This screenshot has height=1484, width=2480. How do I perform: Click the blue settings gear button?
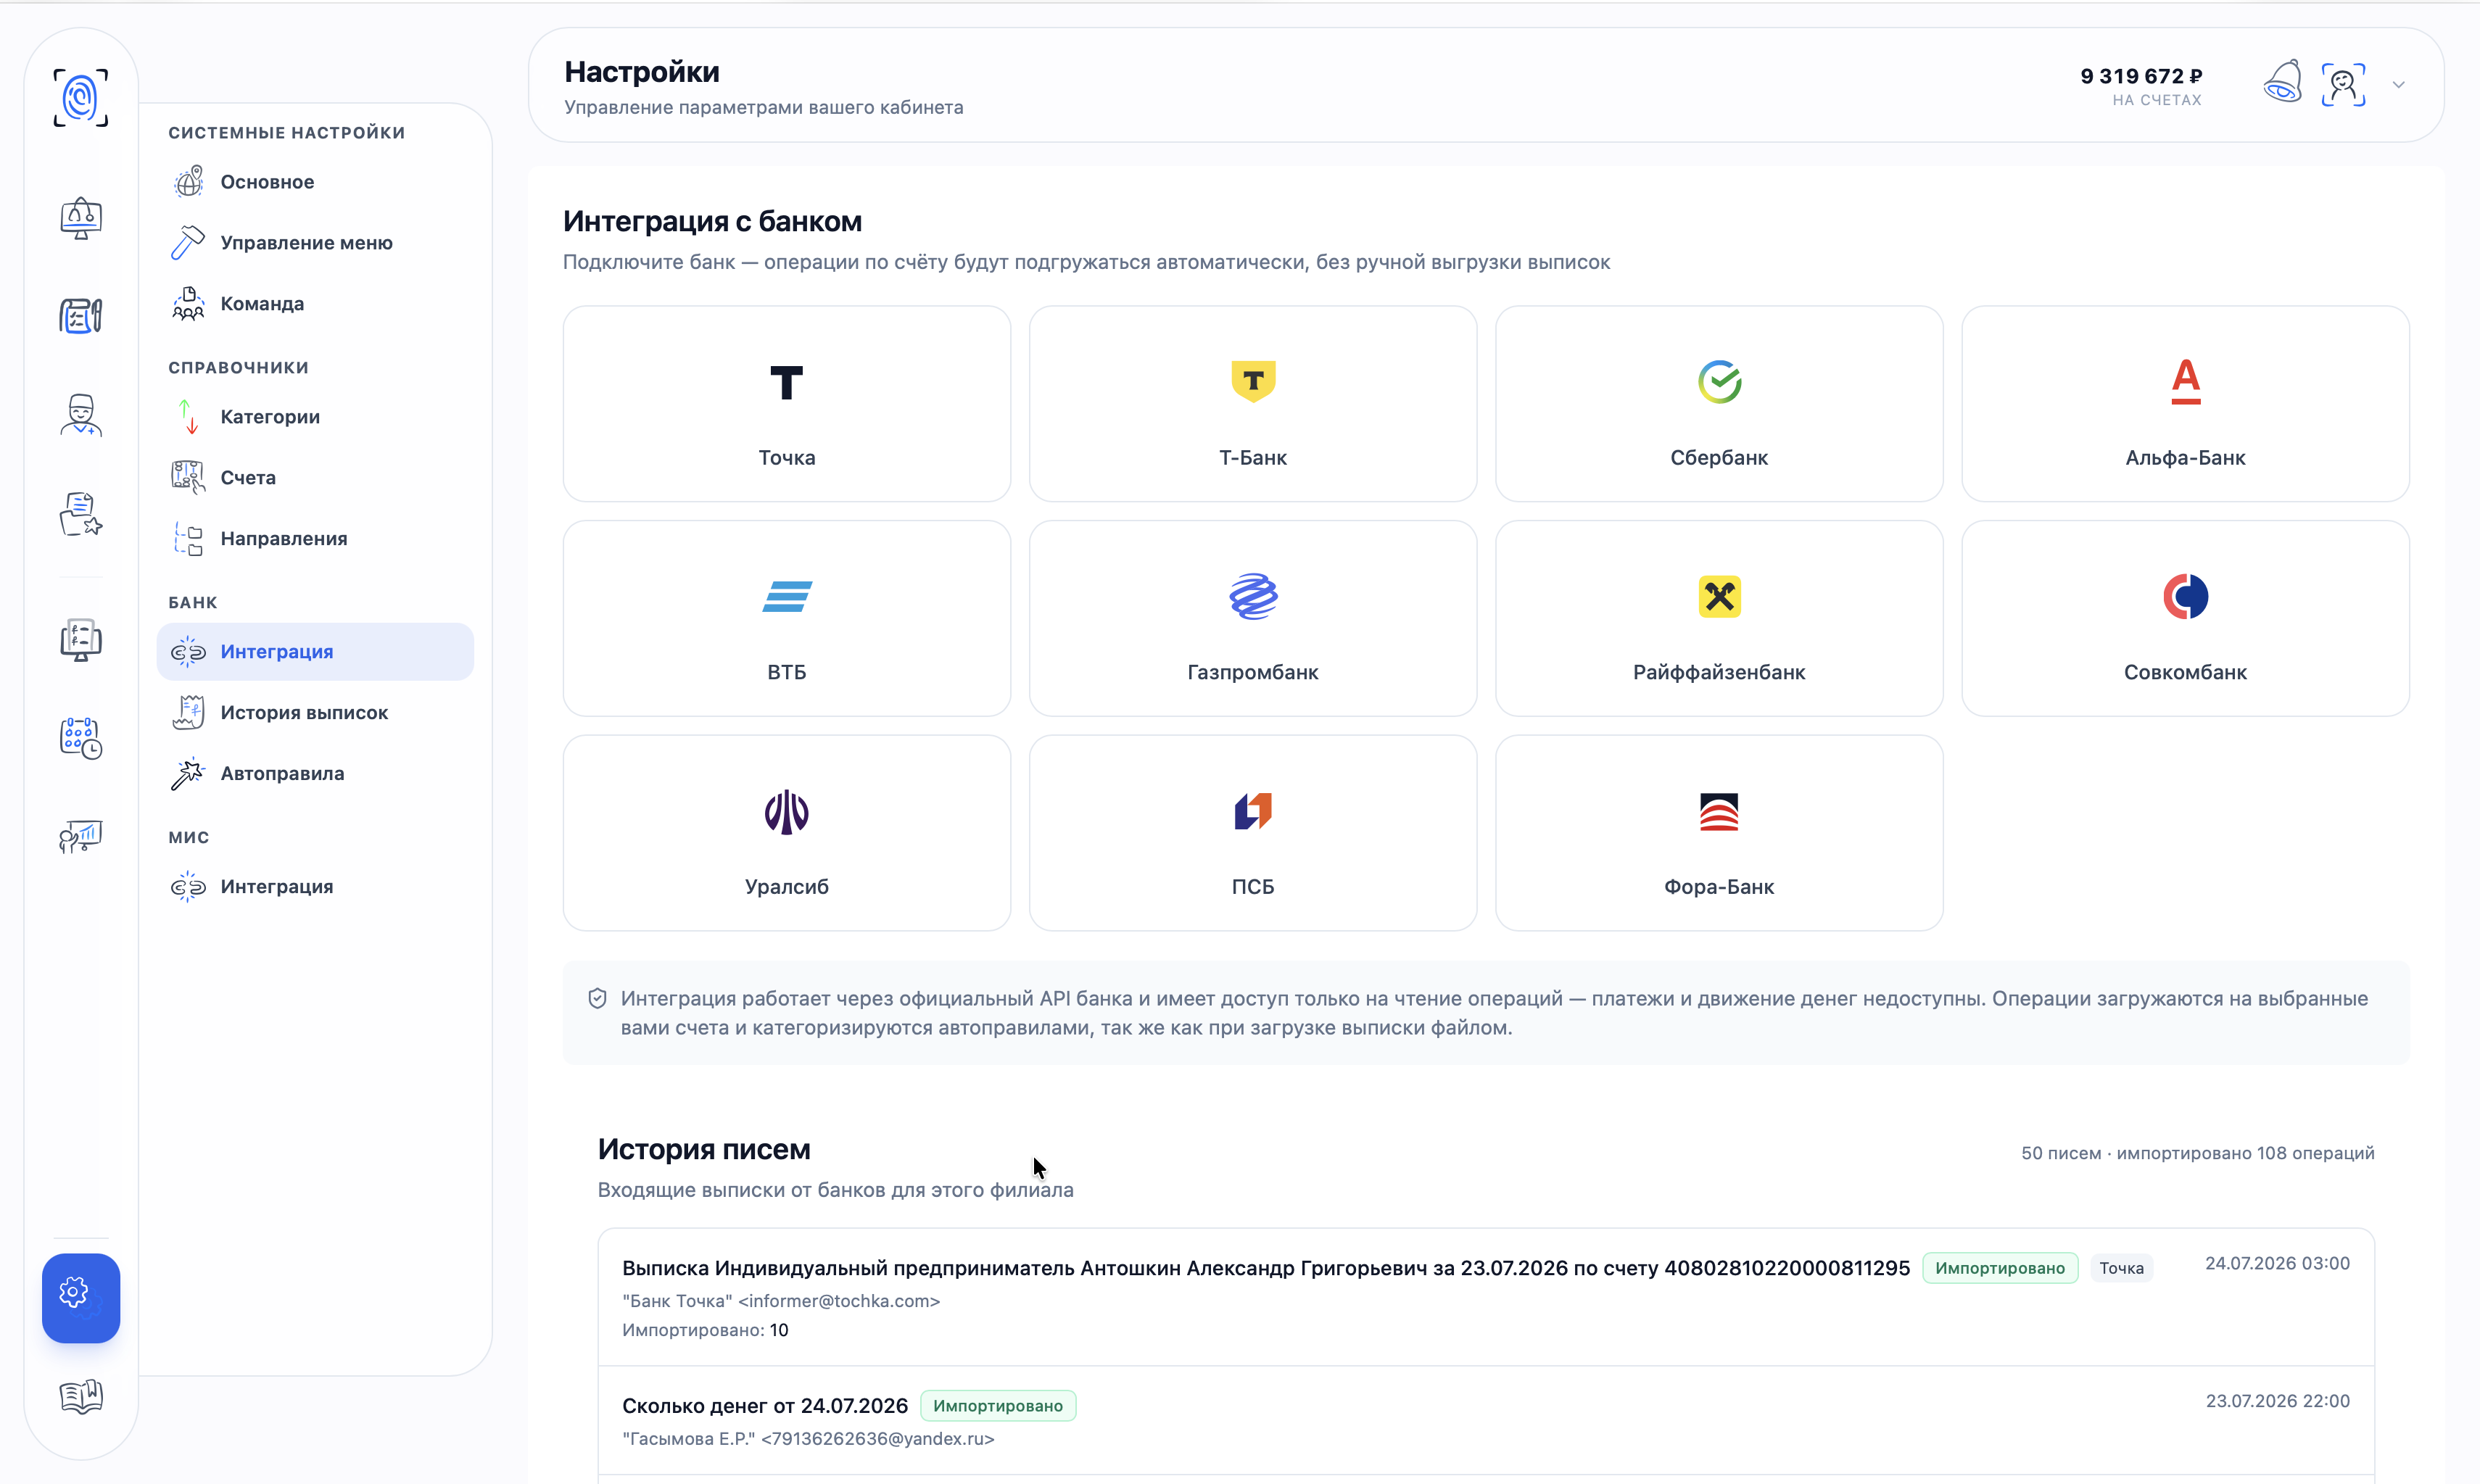[81, 1297]
